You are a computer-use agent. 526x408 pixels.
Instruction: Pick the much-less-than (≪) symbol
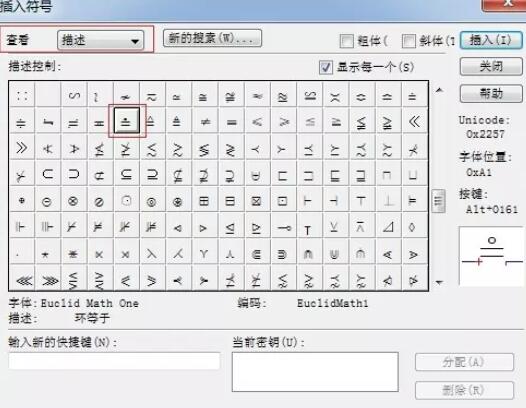[x=415, y=121]
